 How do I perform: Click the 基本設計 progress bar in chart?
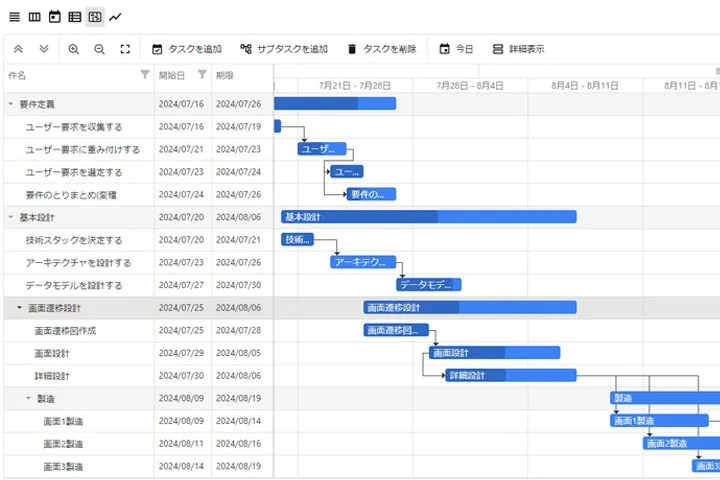tap(429, 217)
